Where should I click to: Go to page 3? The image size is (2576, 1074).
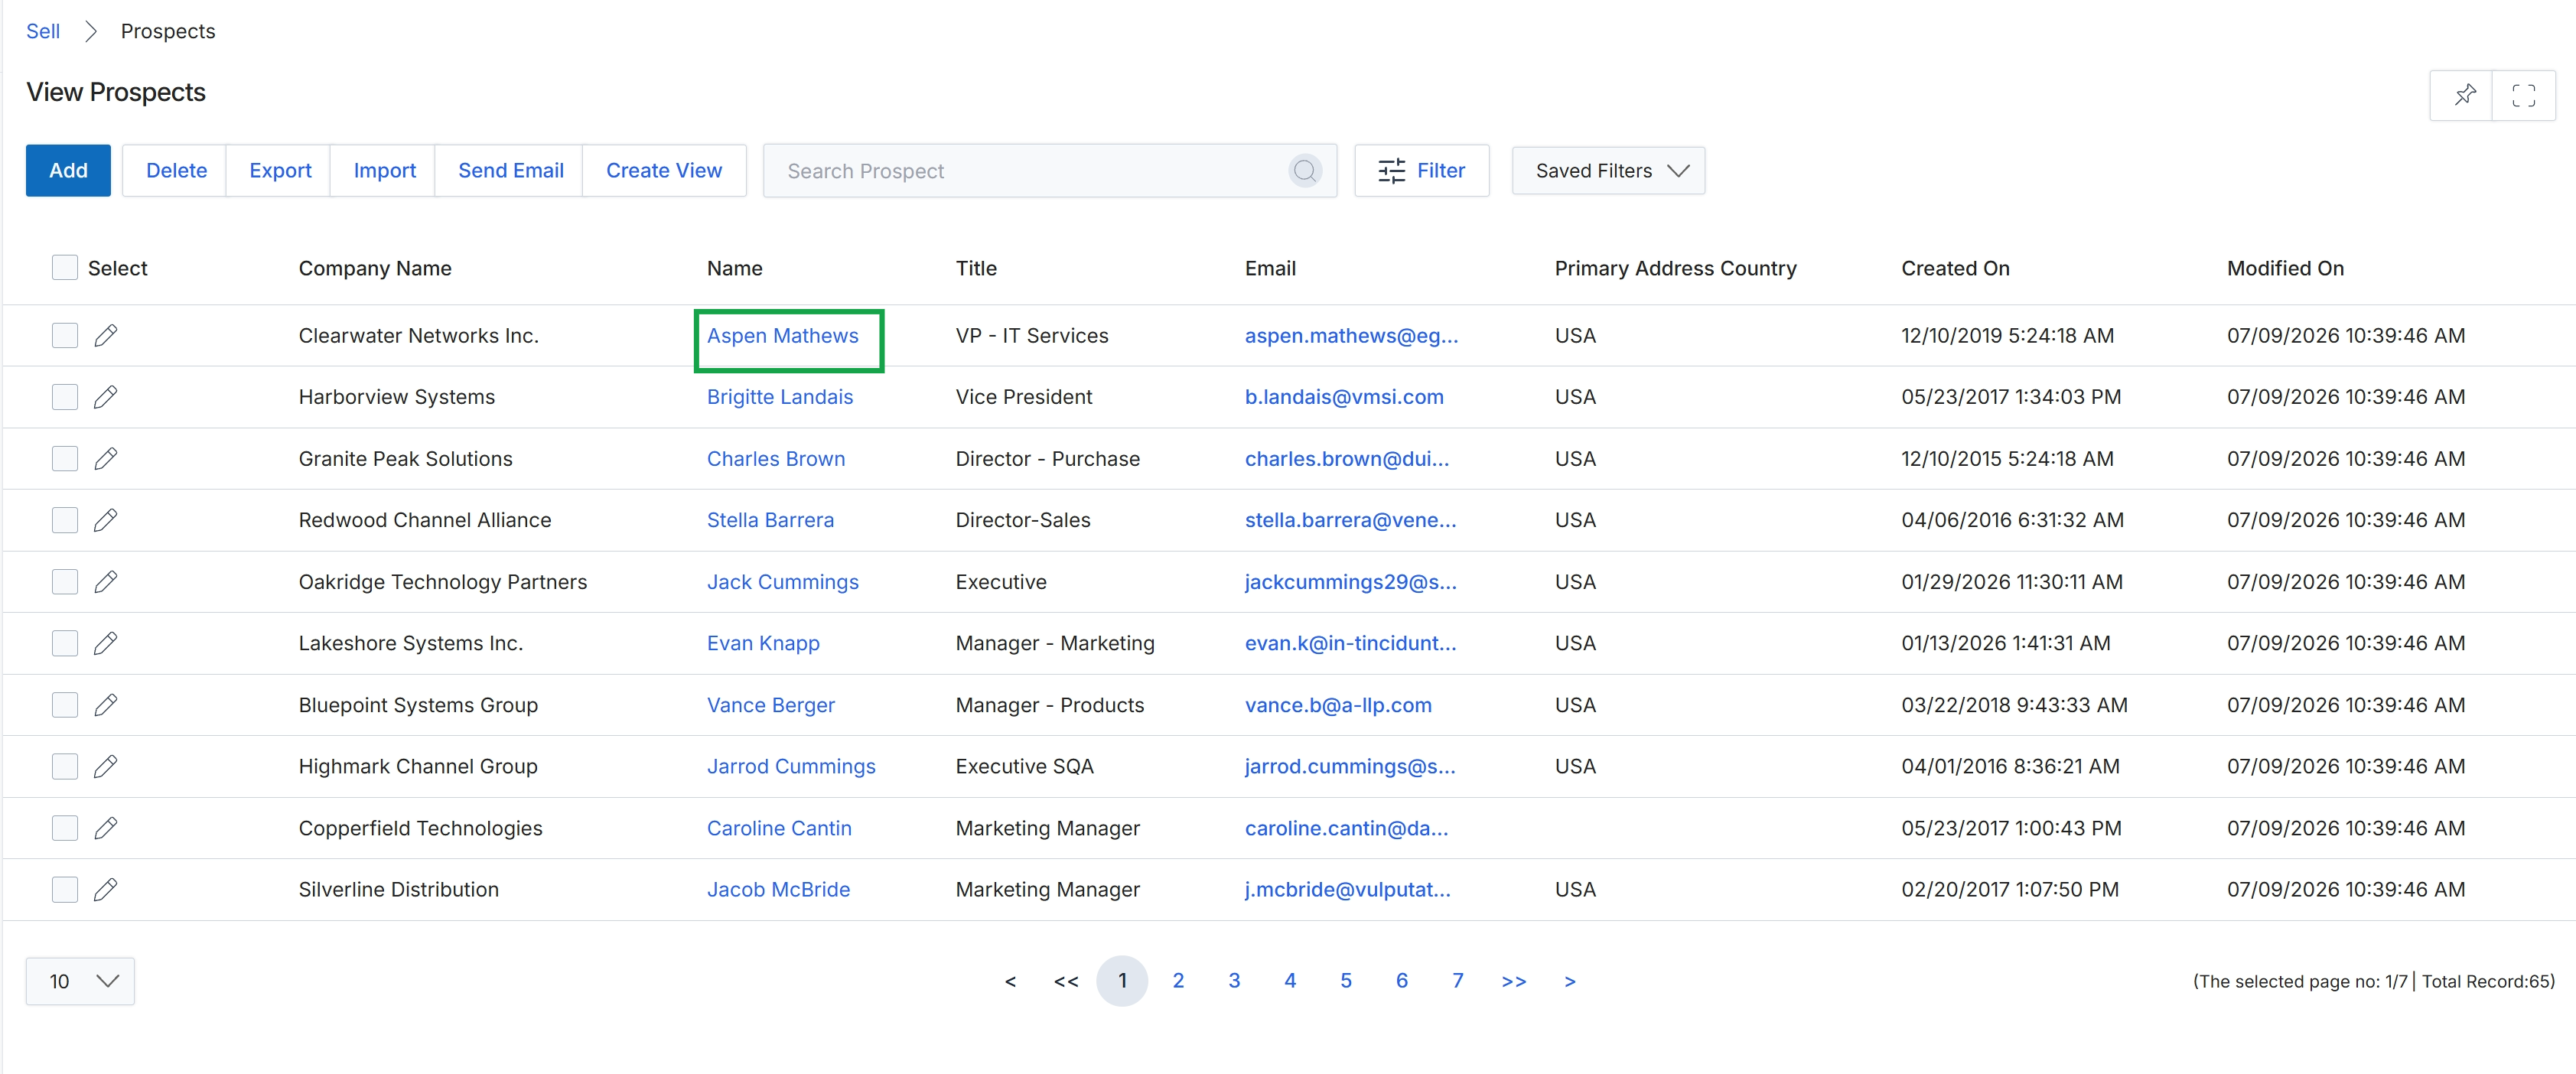(x=1234, y=981)
